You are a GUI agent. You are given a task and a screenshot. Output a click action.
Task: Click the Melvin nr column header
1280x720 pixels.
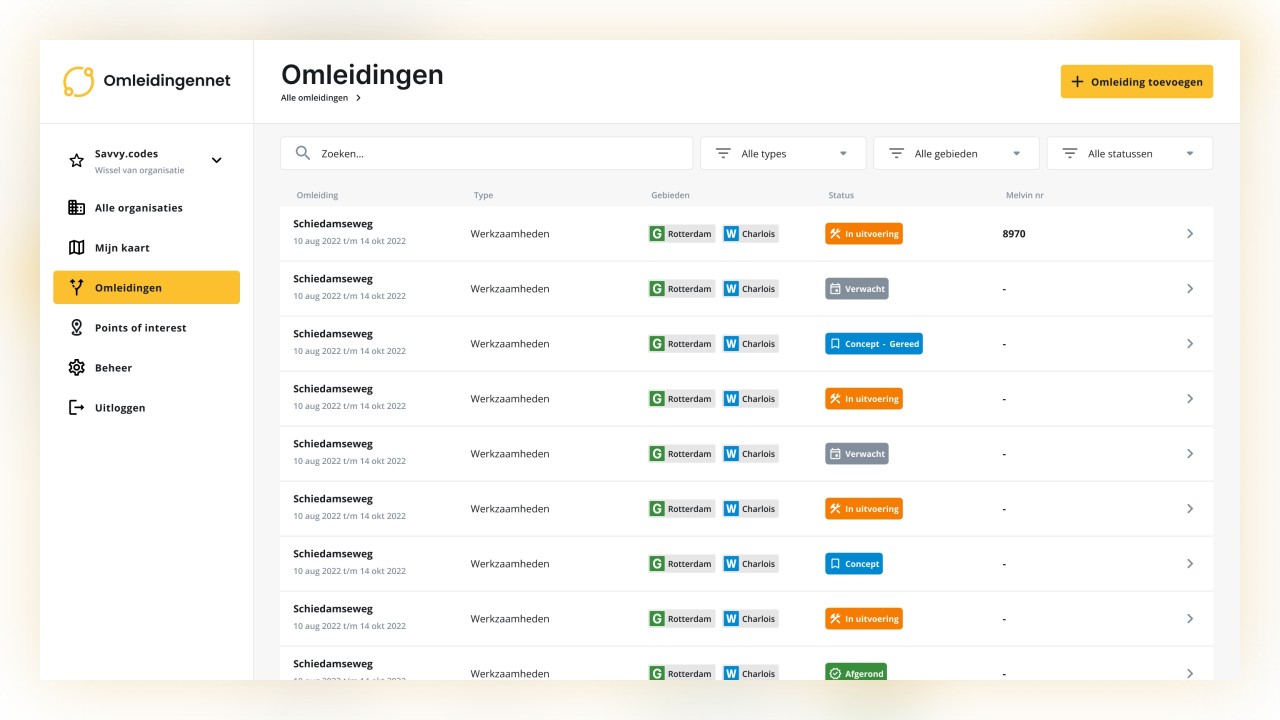click(1024, 196)
